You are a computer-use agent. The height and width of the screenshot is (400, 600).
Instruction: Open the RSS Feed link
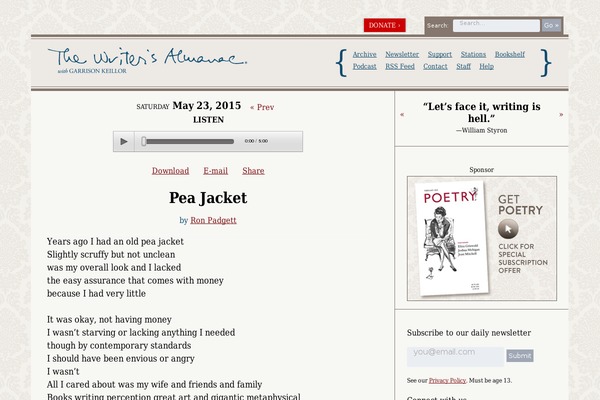[x=399, y=66]
